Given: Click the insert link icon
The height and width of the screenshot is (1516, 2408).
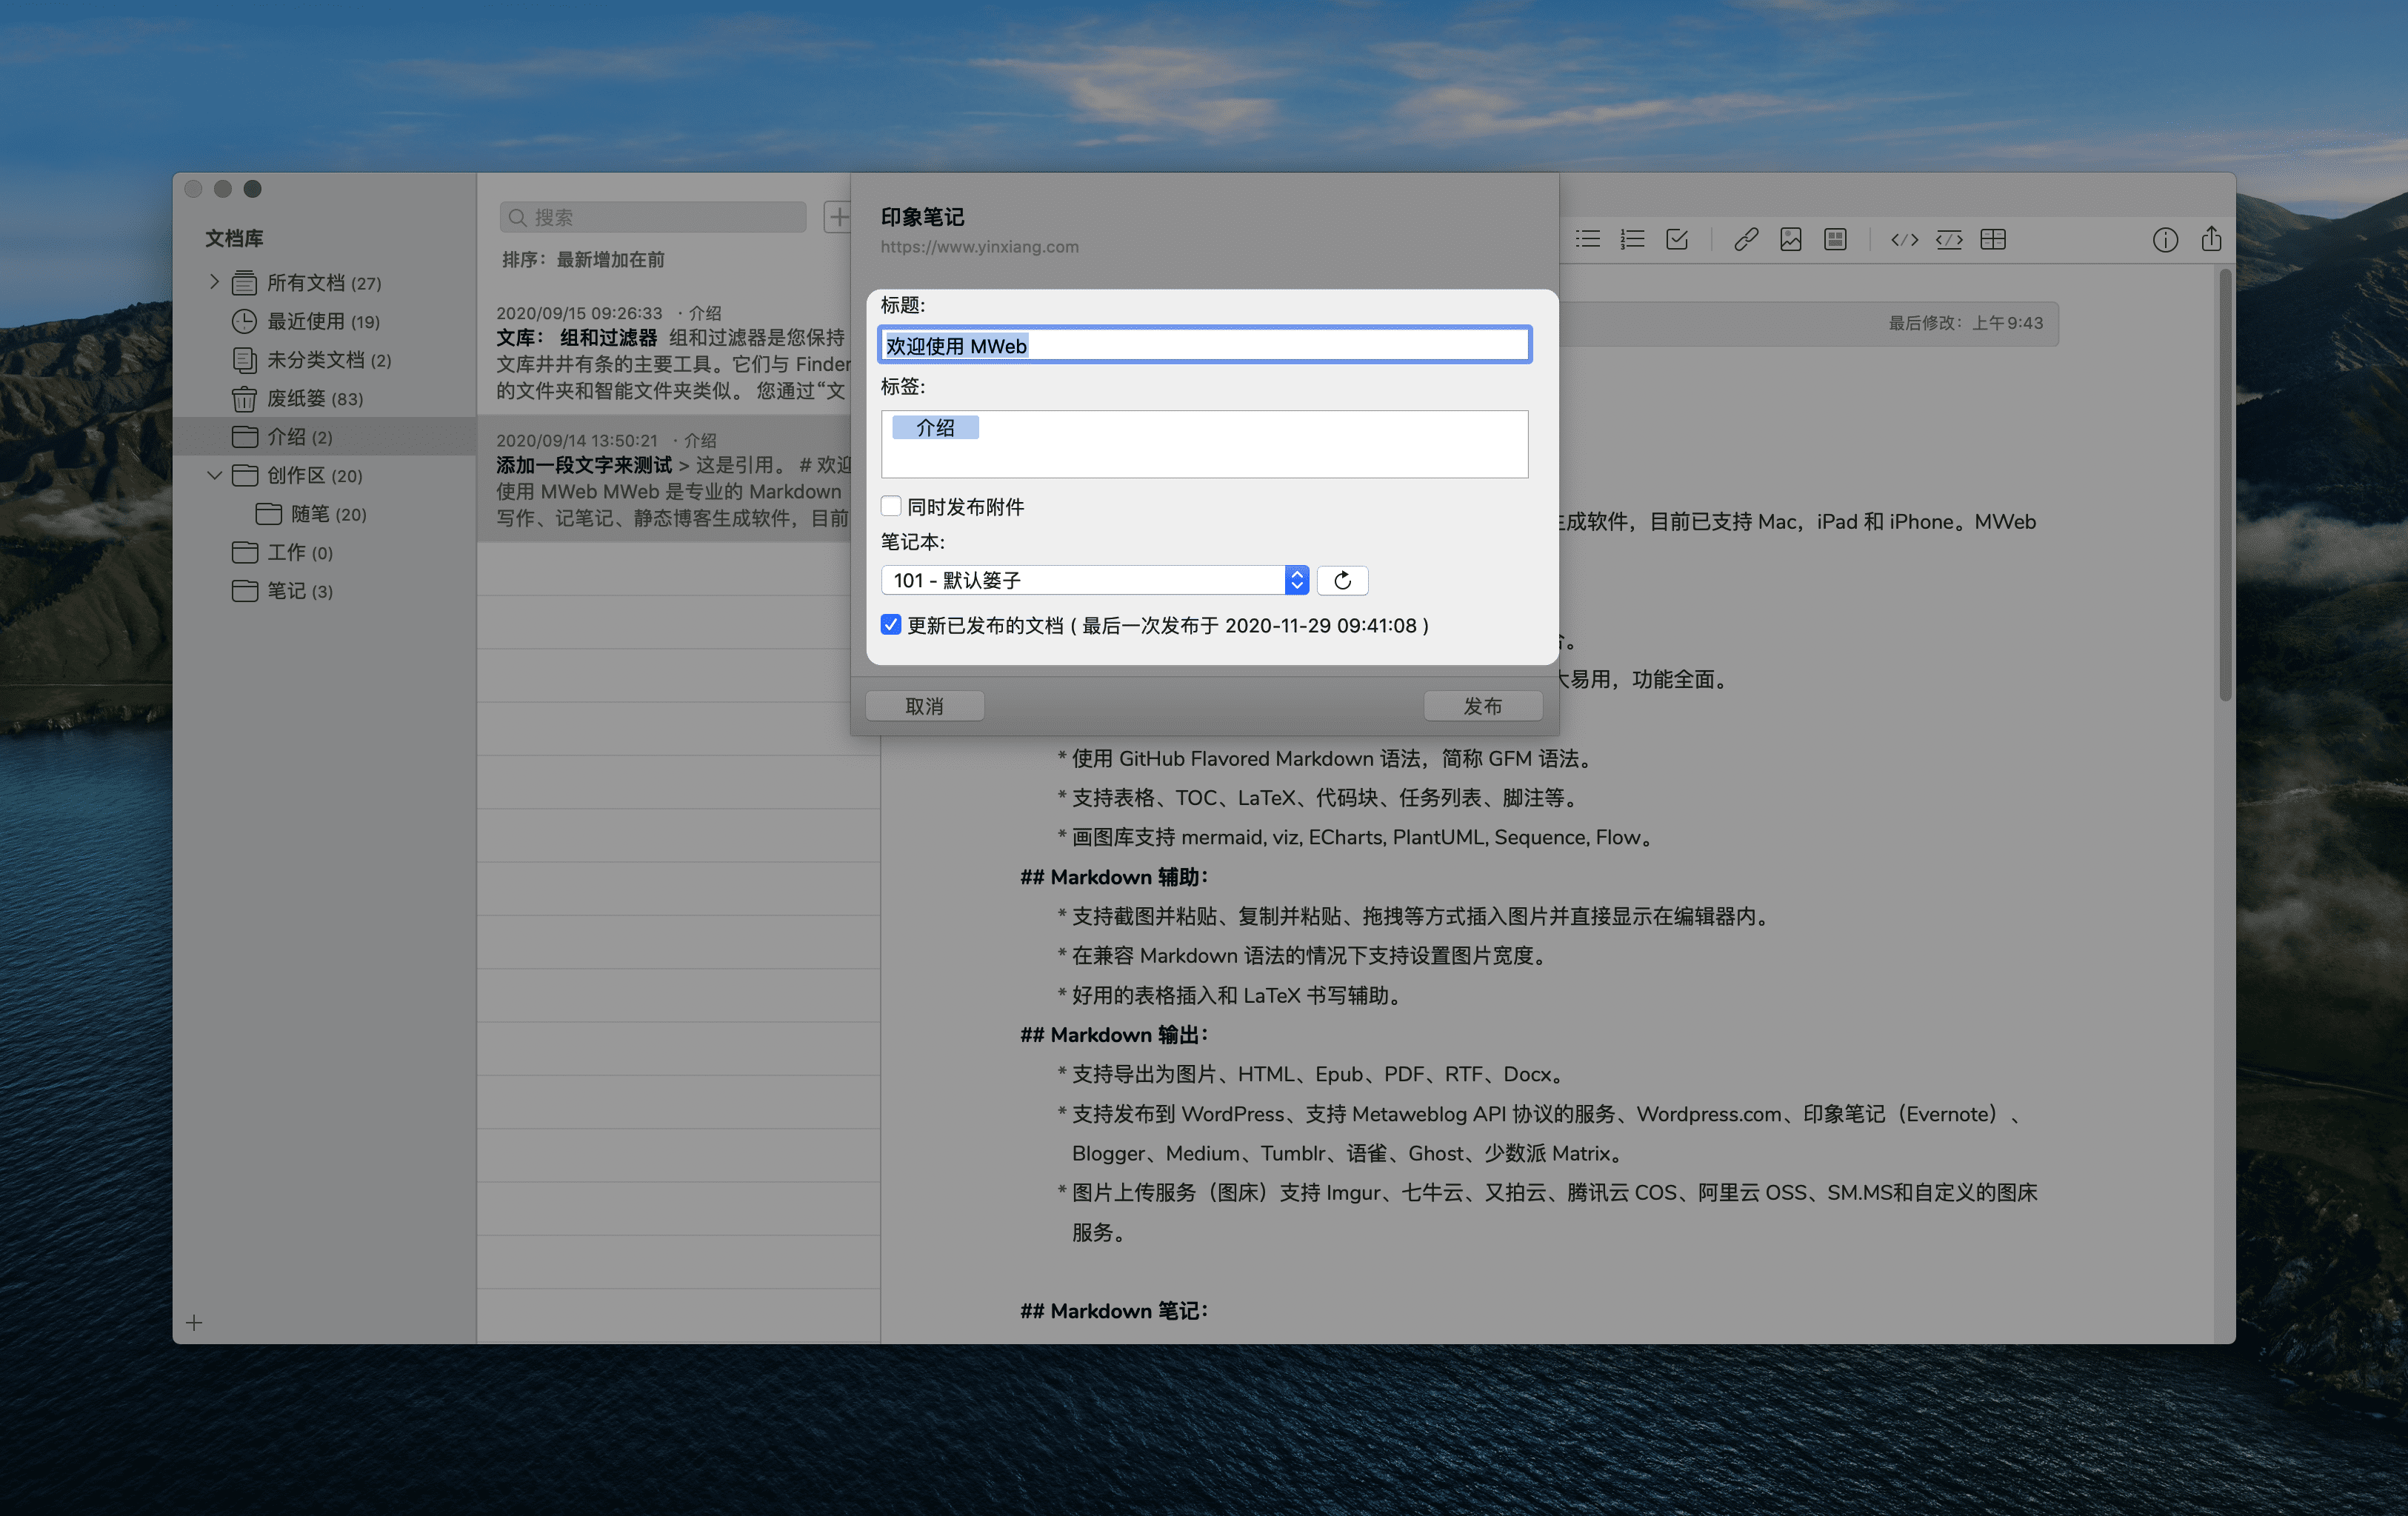Looking at the screenshot, I should coord(1746,239).
